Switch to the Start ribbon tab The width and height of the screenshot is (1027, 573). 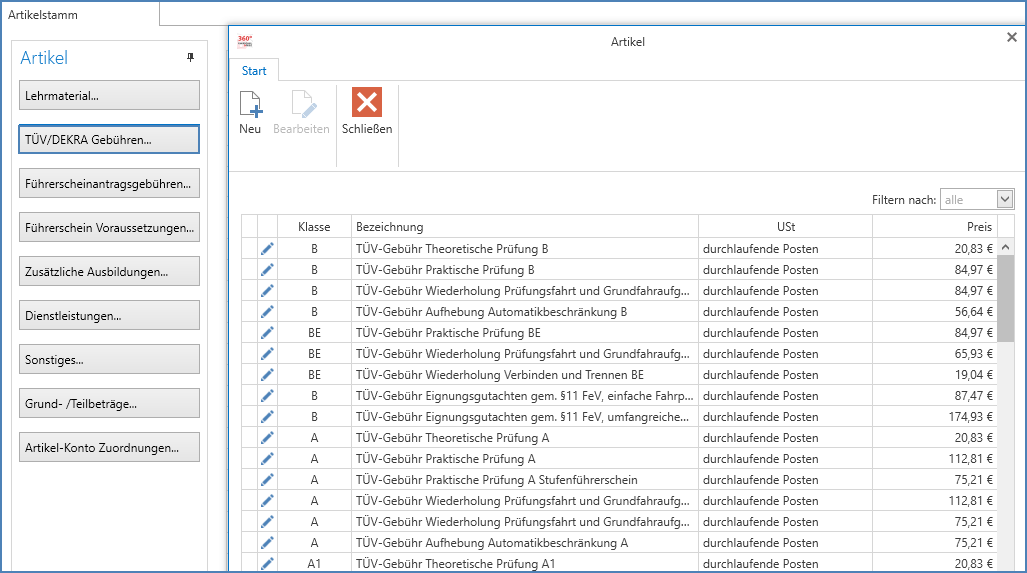tap(254, 71)
